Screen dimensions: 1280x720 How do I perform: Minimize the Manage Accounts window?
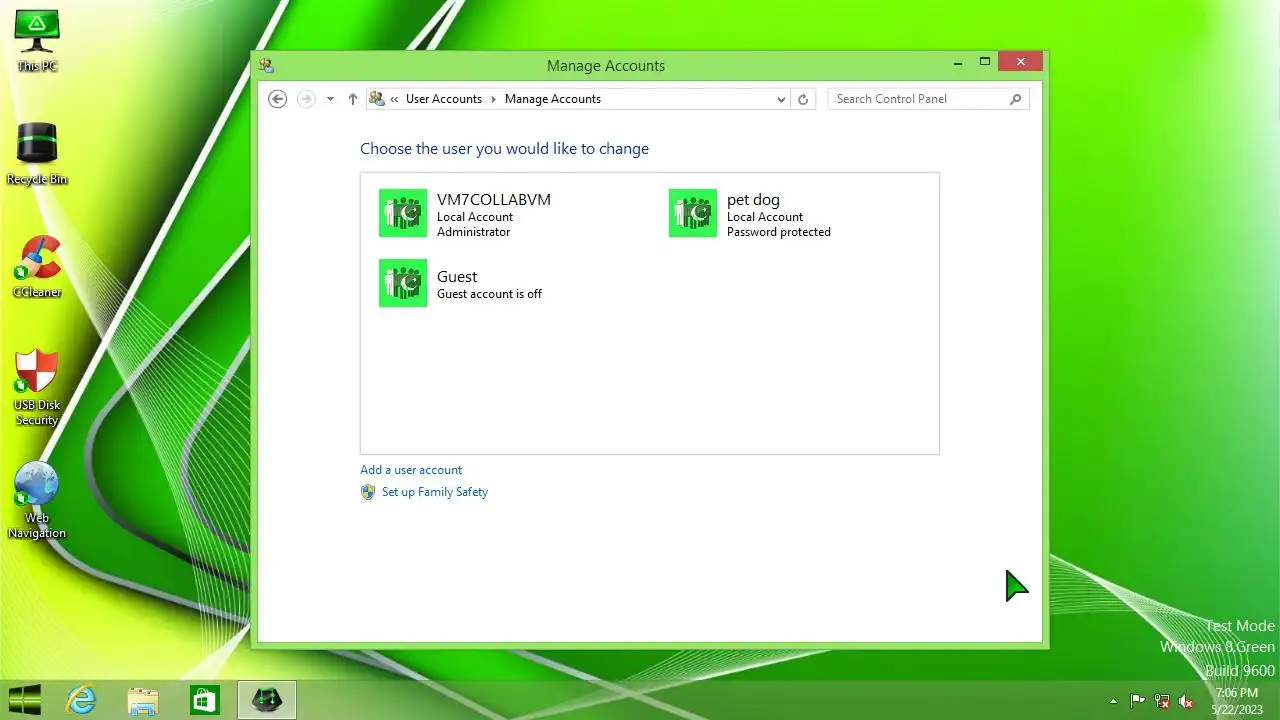click(958, 62)
